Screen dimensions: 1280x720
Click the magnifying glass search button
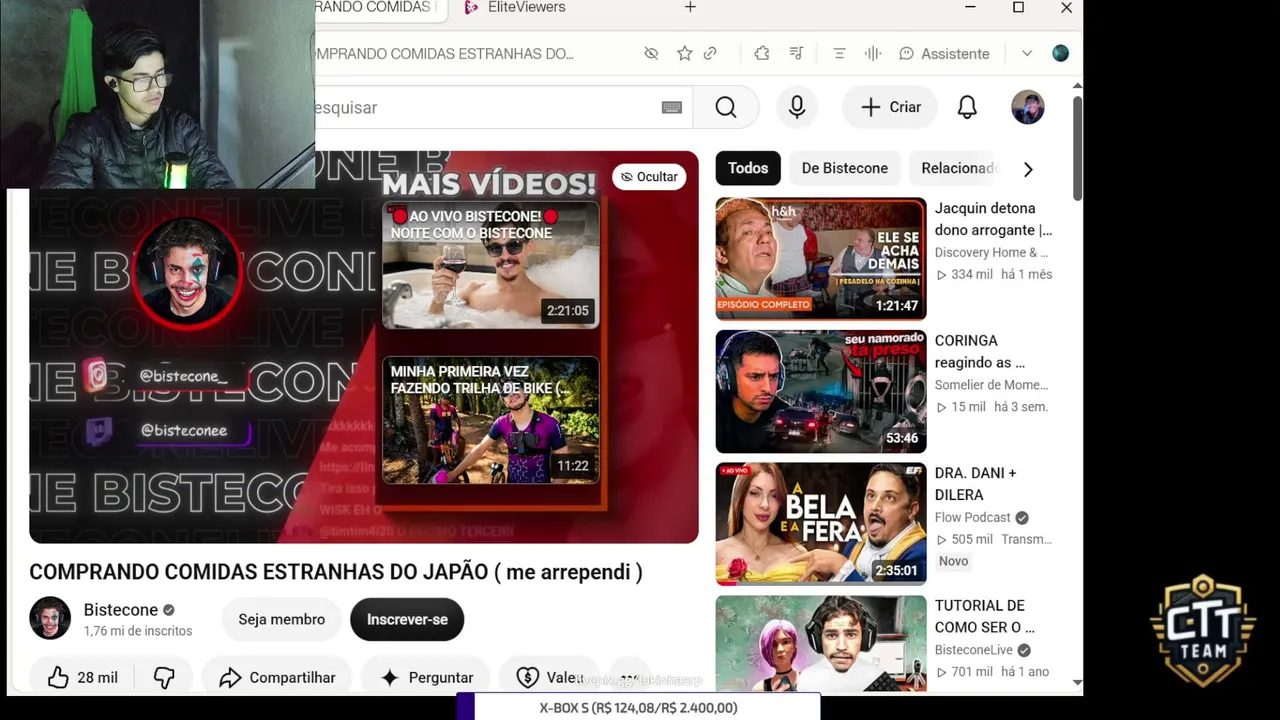tap(726, 107)
